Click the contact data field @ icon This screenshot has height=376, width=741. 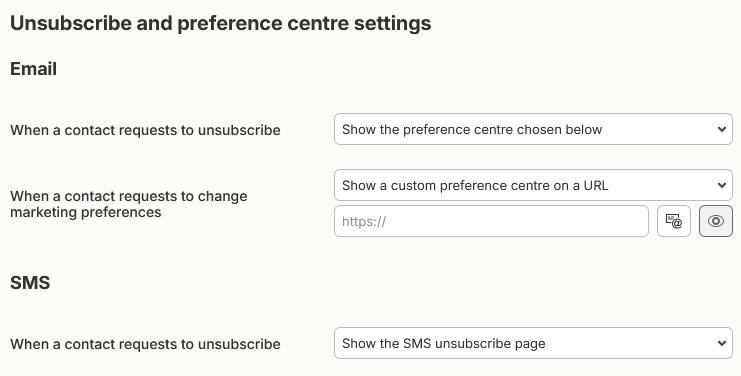(674, 221)
